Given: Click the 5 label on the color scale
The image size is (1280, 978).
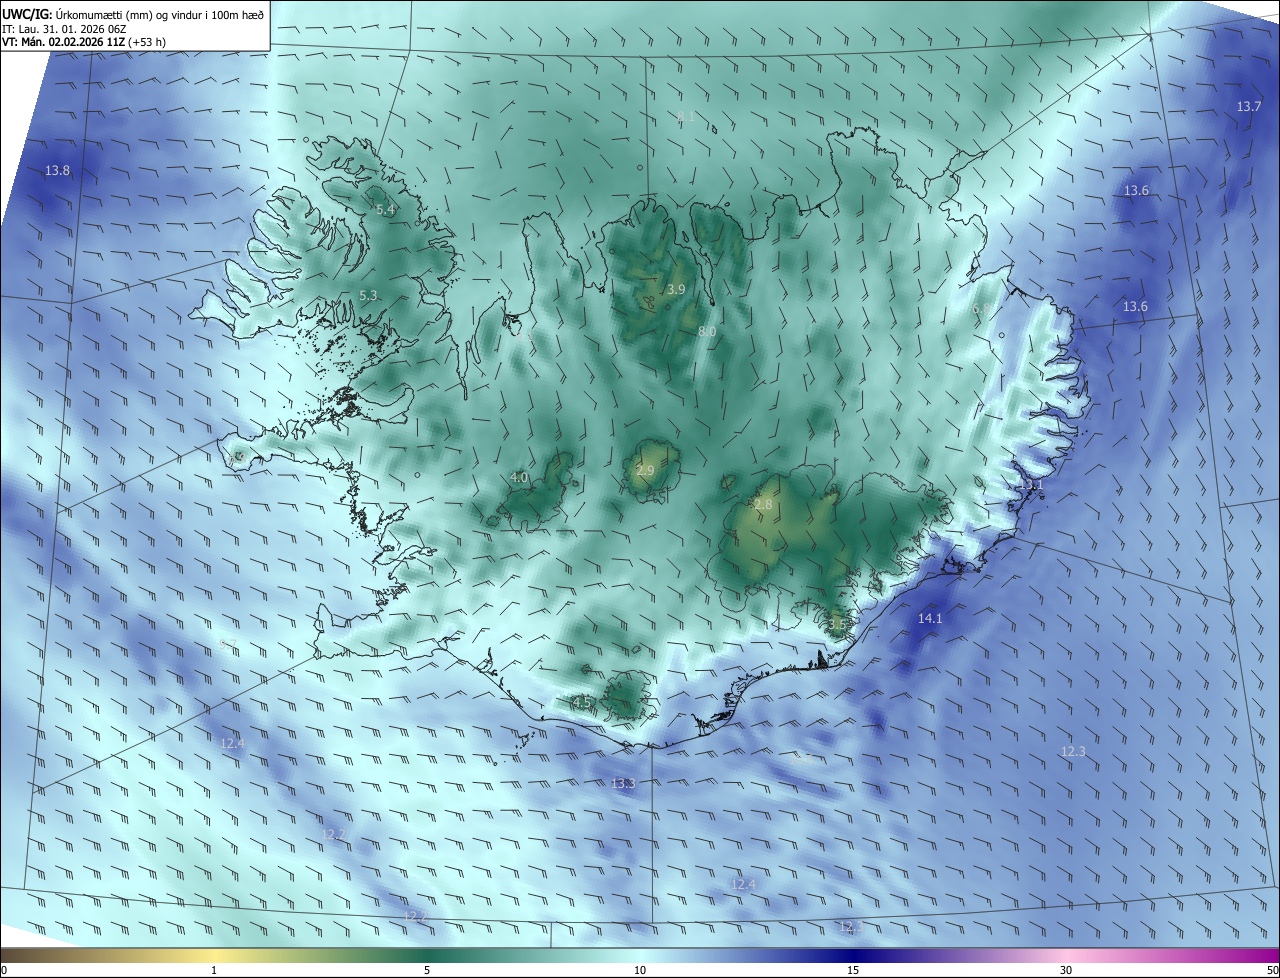Looking at the screenshot, I should [427, 970].
